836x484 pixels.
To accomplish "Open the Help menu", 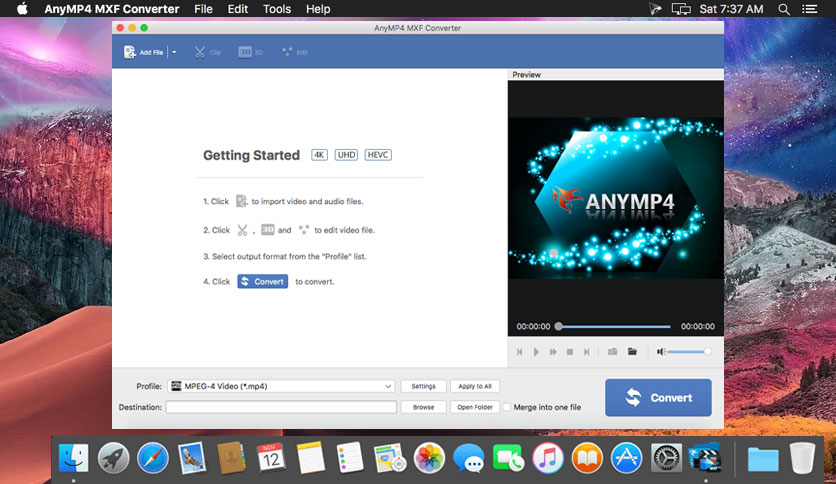I will [318, 9].
